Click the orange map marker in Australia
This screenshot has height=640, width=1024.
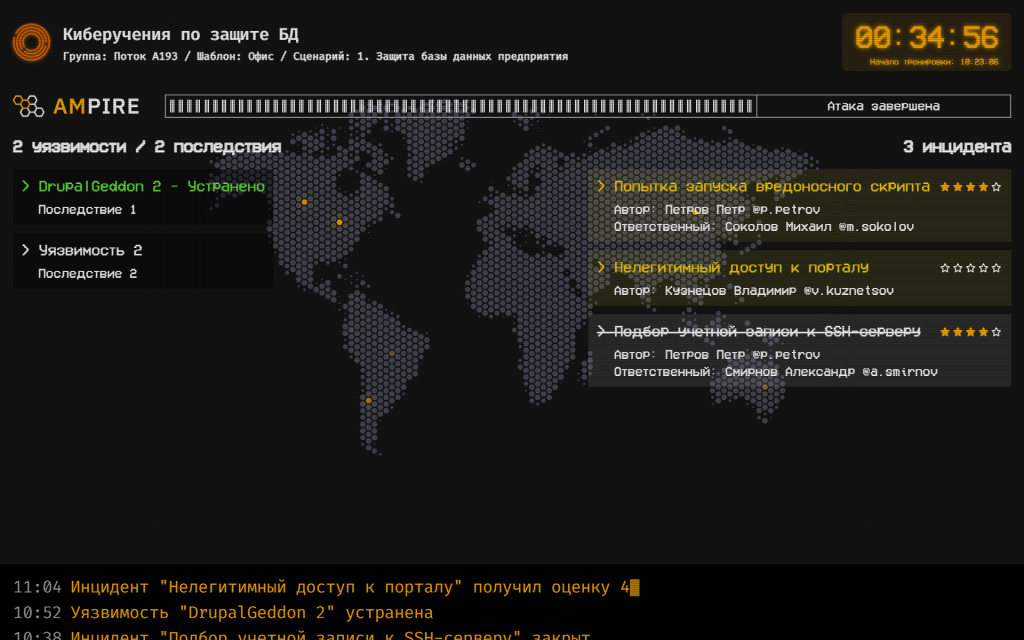click(765, 386)
